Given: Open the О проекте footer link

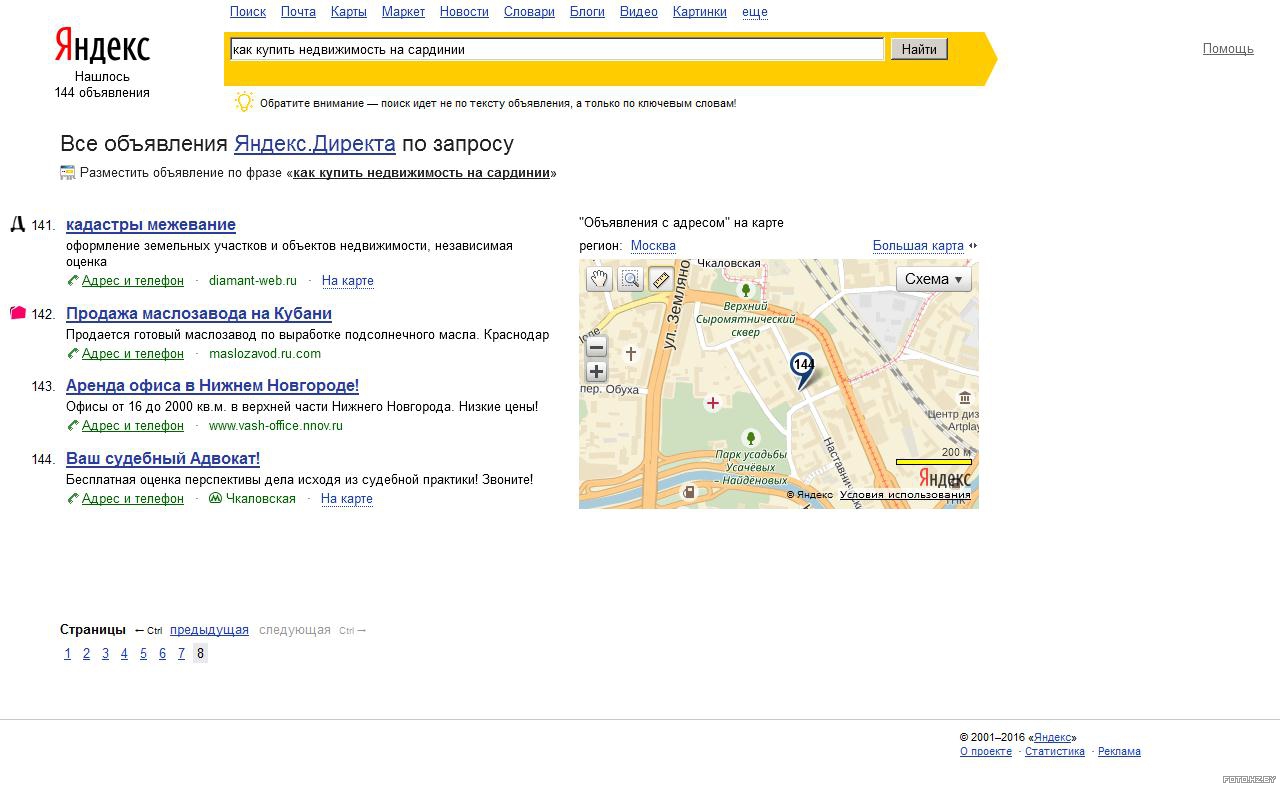Looking at the screenshot, I should point(986,752).
